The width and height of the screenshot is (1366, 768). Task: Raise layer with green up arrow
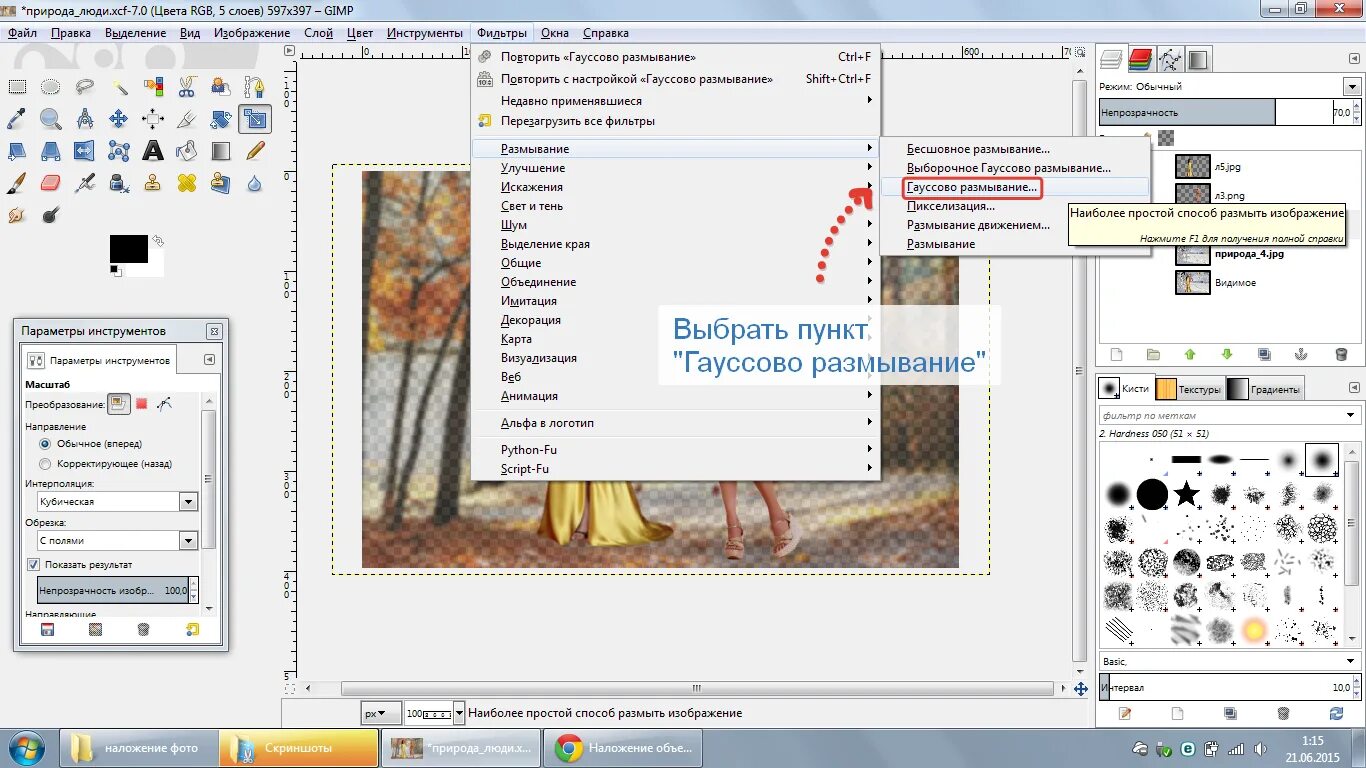click(x=1190, y=354)
